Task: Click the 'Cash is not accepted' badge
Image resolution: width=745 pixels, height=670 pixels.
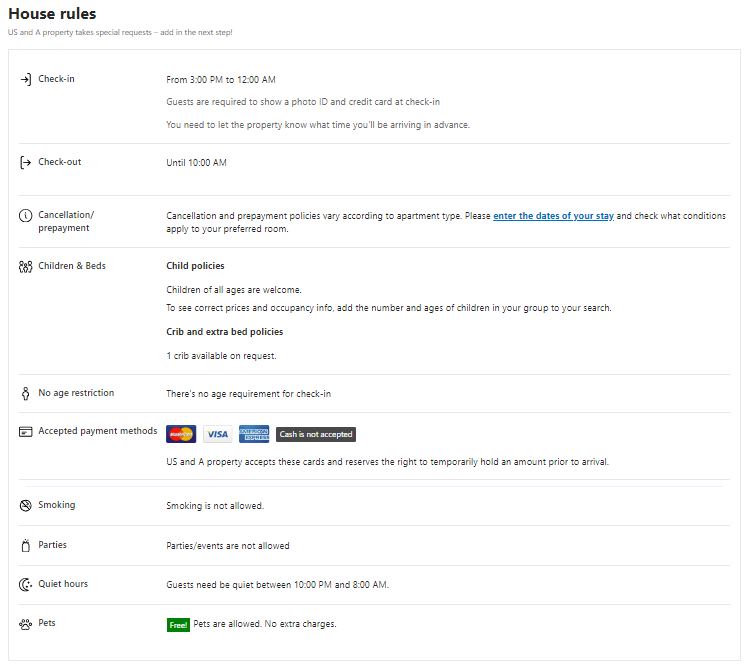Action: (x=316, y=434)
